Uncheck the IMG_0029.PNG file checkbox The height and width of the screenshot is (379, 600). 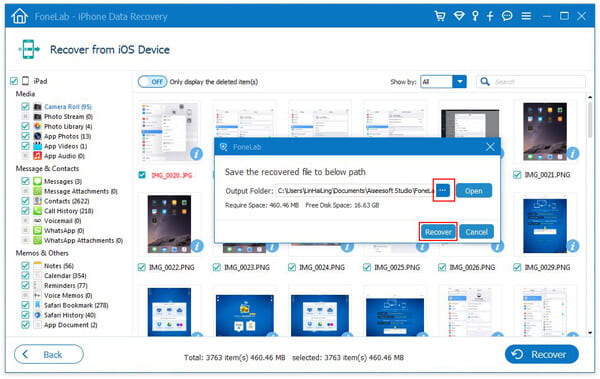coord(517,267)
